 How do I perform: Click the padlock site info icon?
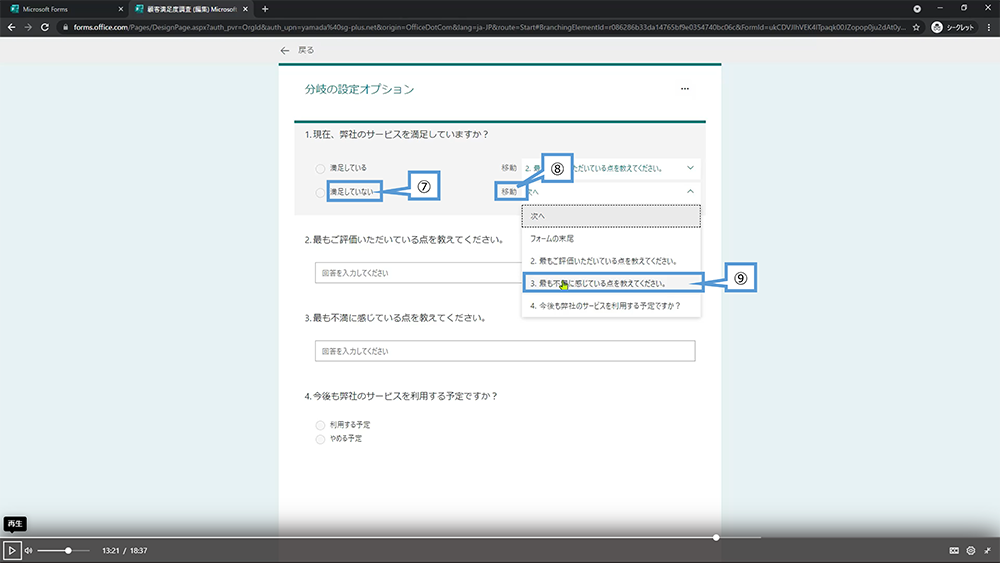coord(65,27)
